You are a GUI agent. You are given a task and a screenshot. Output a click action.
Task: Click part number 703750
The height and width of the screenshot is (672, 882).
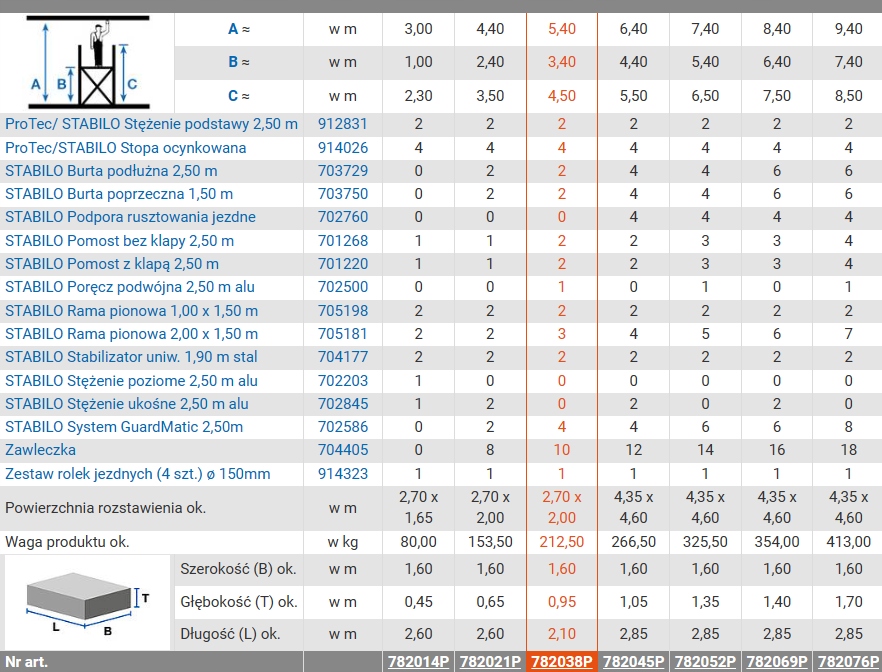tap(343, 194)
